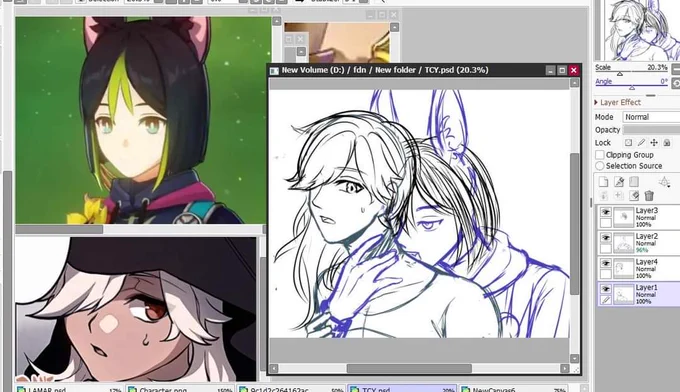Maximize the TCY.psd canvas window
This screenshot has width=680, height=392.
[562, 70]
